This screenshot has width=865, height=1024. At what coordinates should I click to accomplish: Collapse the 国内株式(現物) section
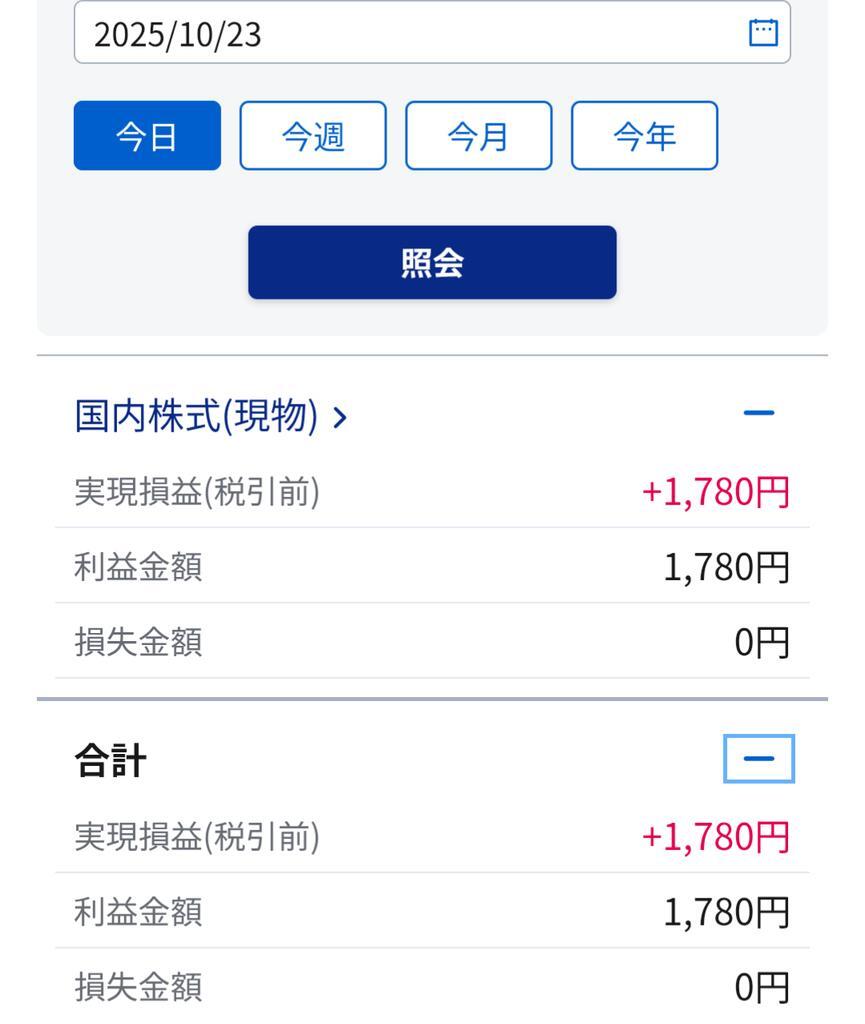click(x=759, y=413)
